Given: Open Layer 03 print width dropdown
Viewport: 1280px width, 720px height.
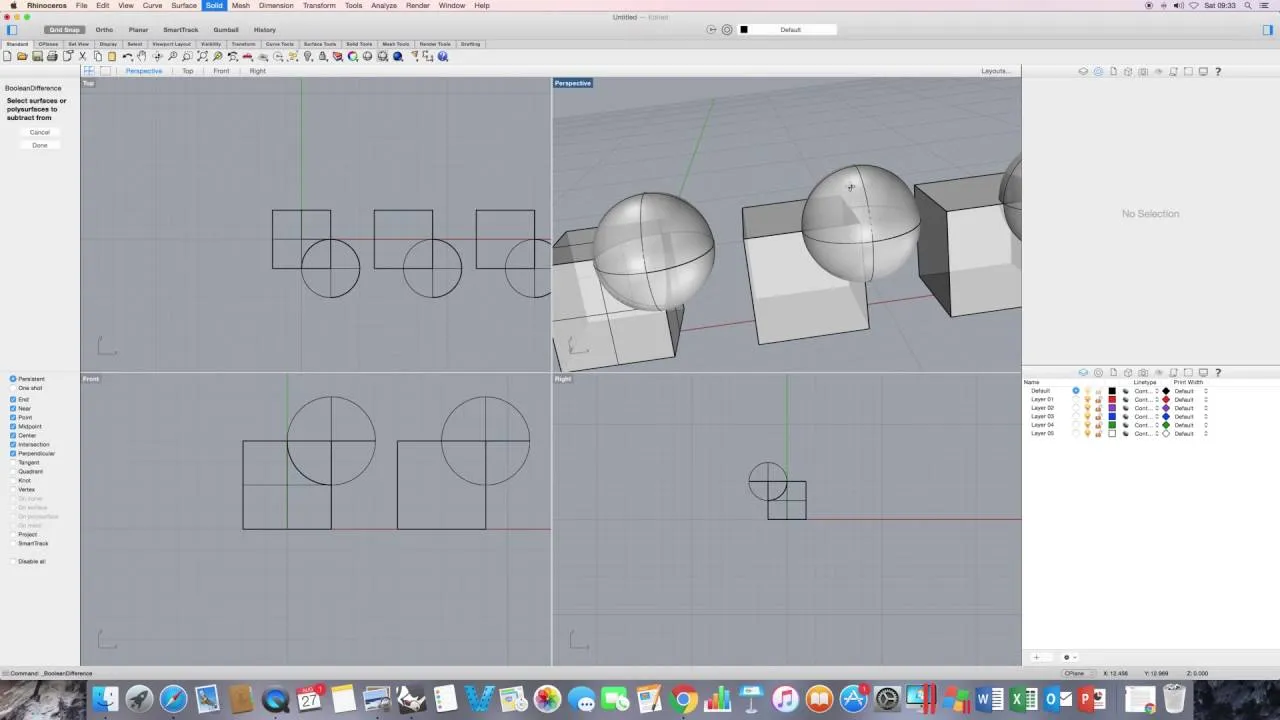Looking at the screenshot, I should 1191,416.
